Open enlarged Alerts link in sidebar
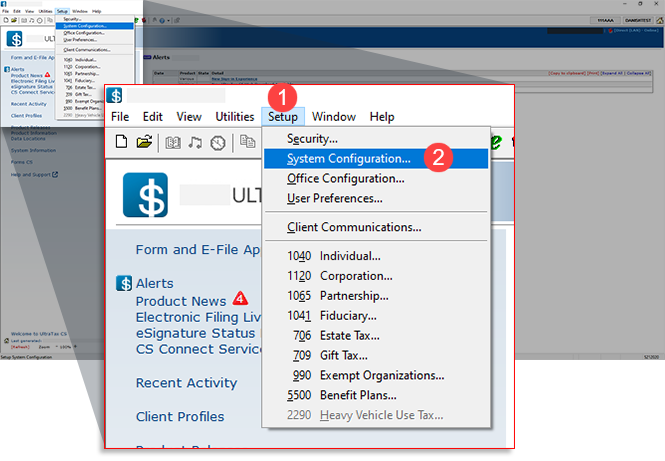The width and height of the screenshot is (665, 461). 154,283
